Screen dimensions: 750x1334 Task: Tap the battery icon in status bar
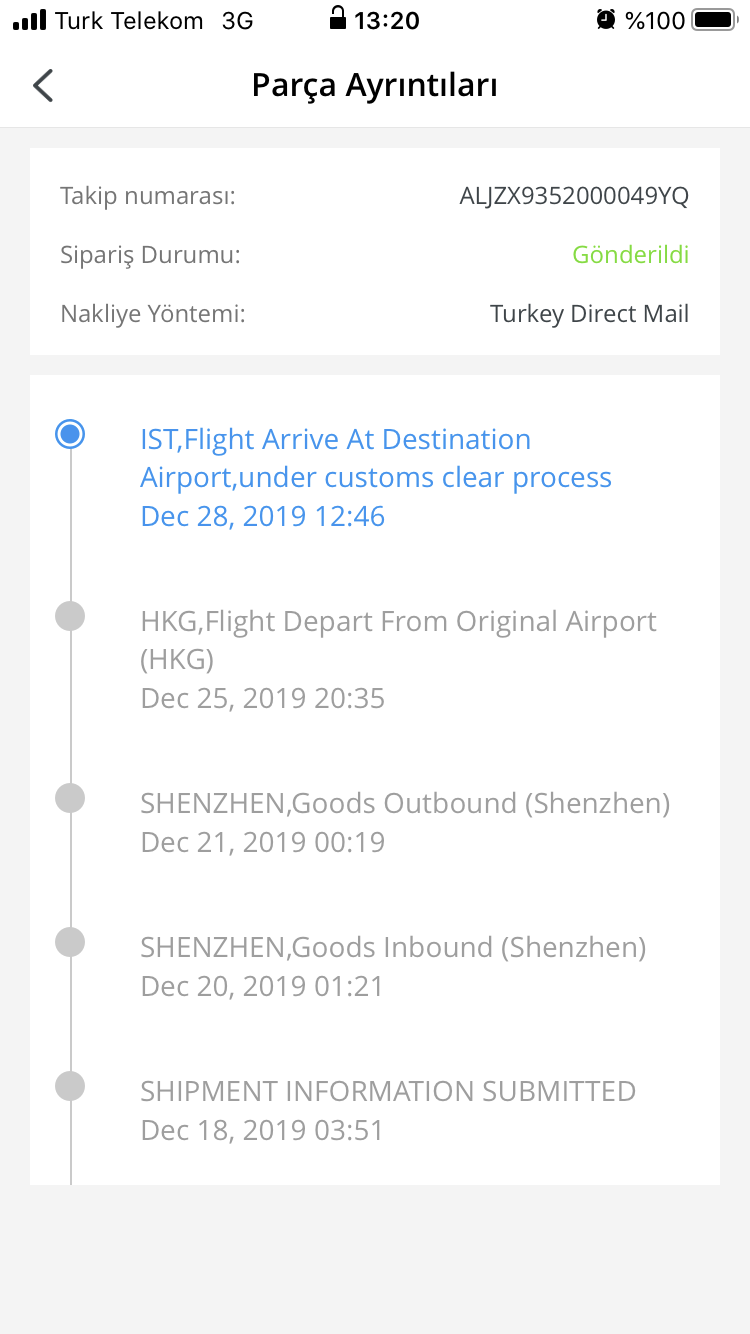714,19
